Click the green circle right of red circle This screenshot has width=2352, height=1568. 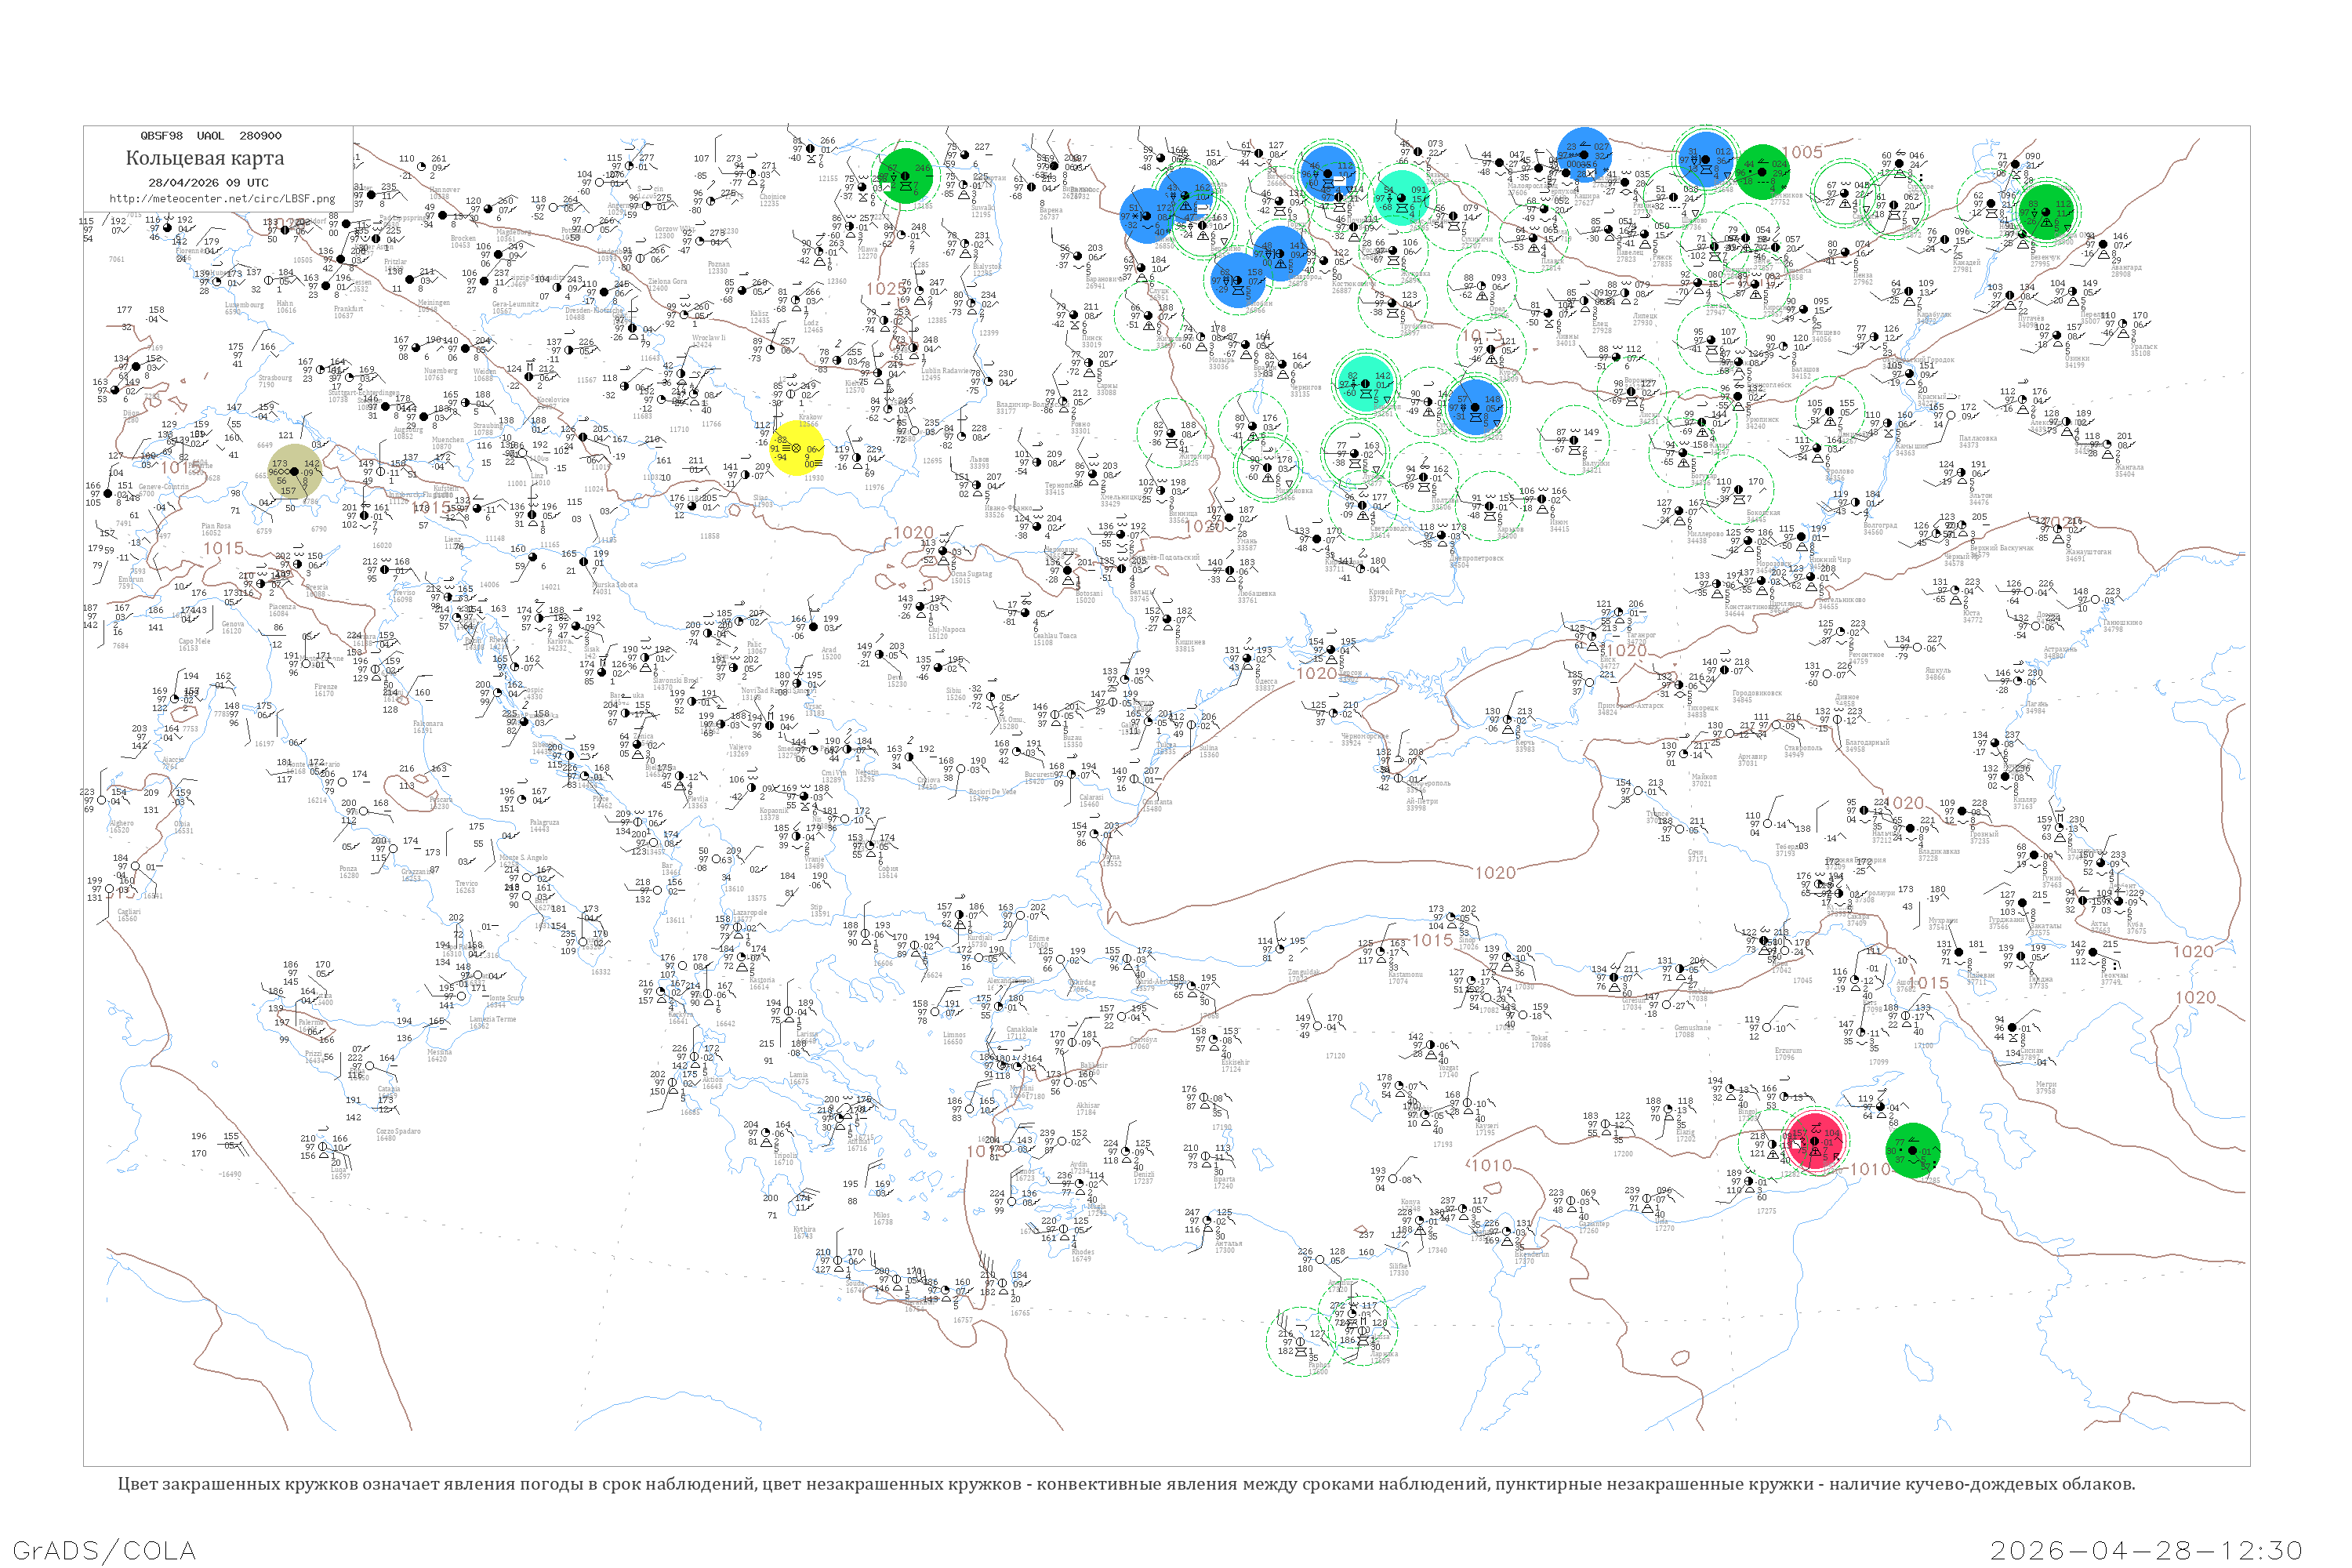click(1912, 1150)
